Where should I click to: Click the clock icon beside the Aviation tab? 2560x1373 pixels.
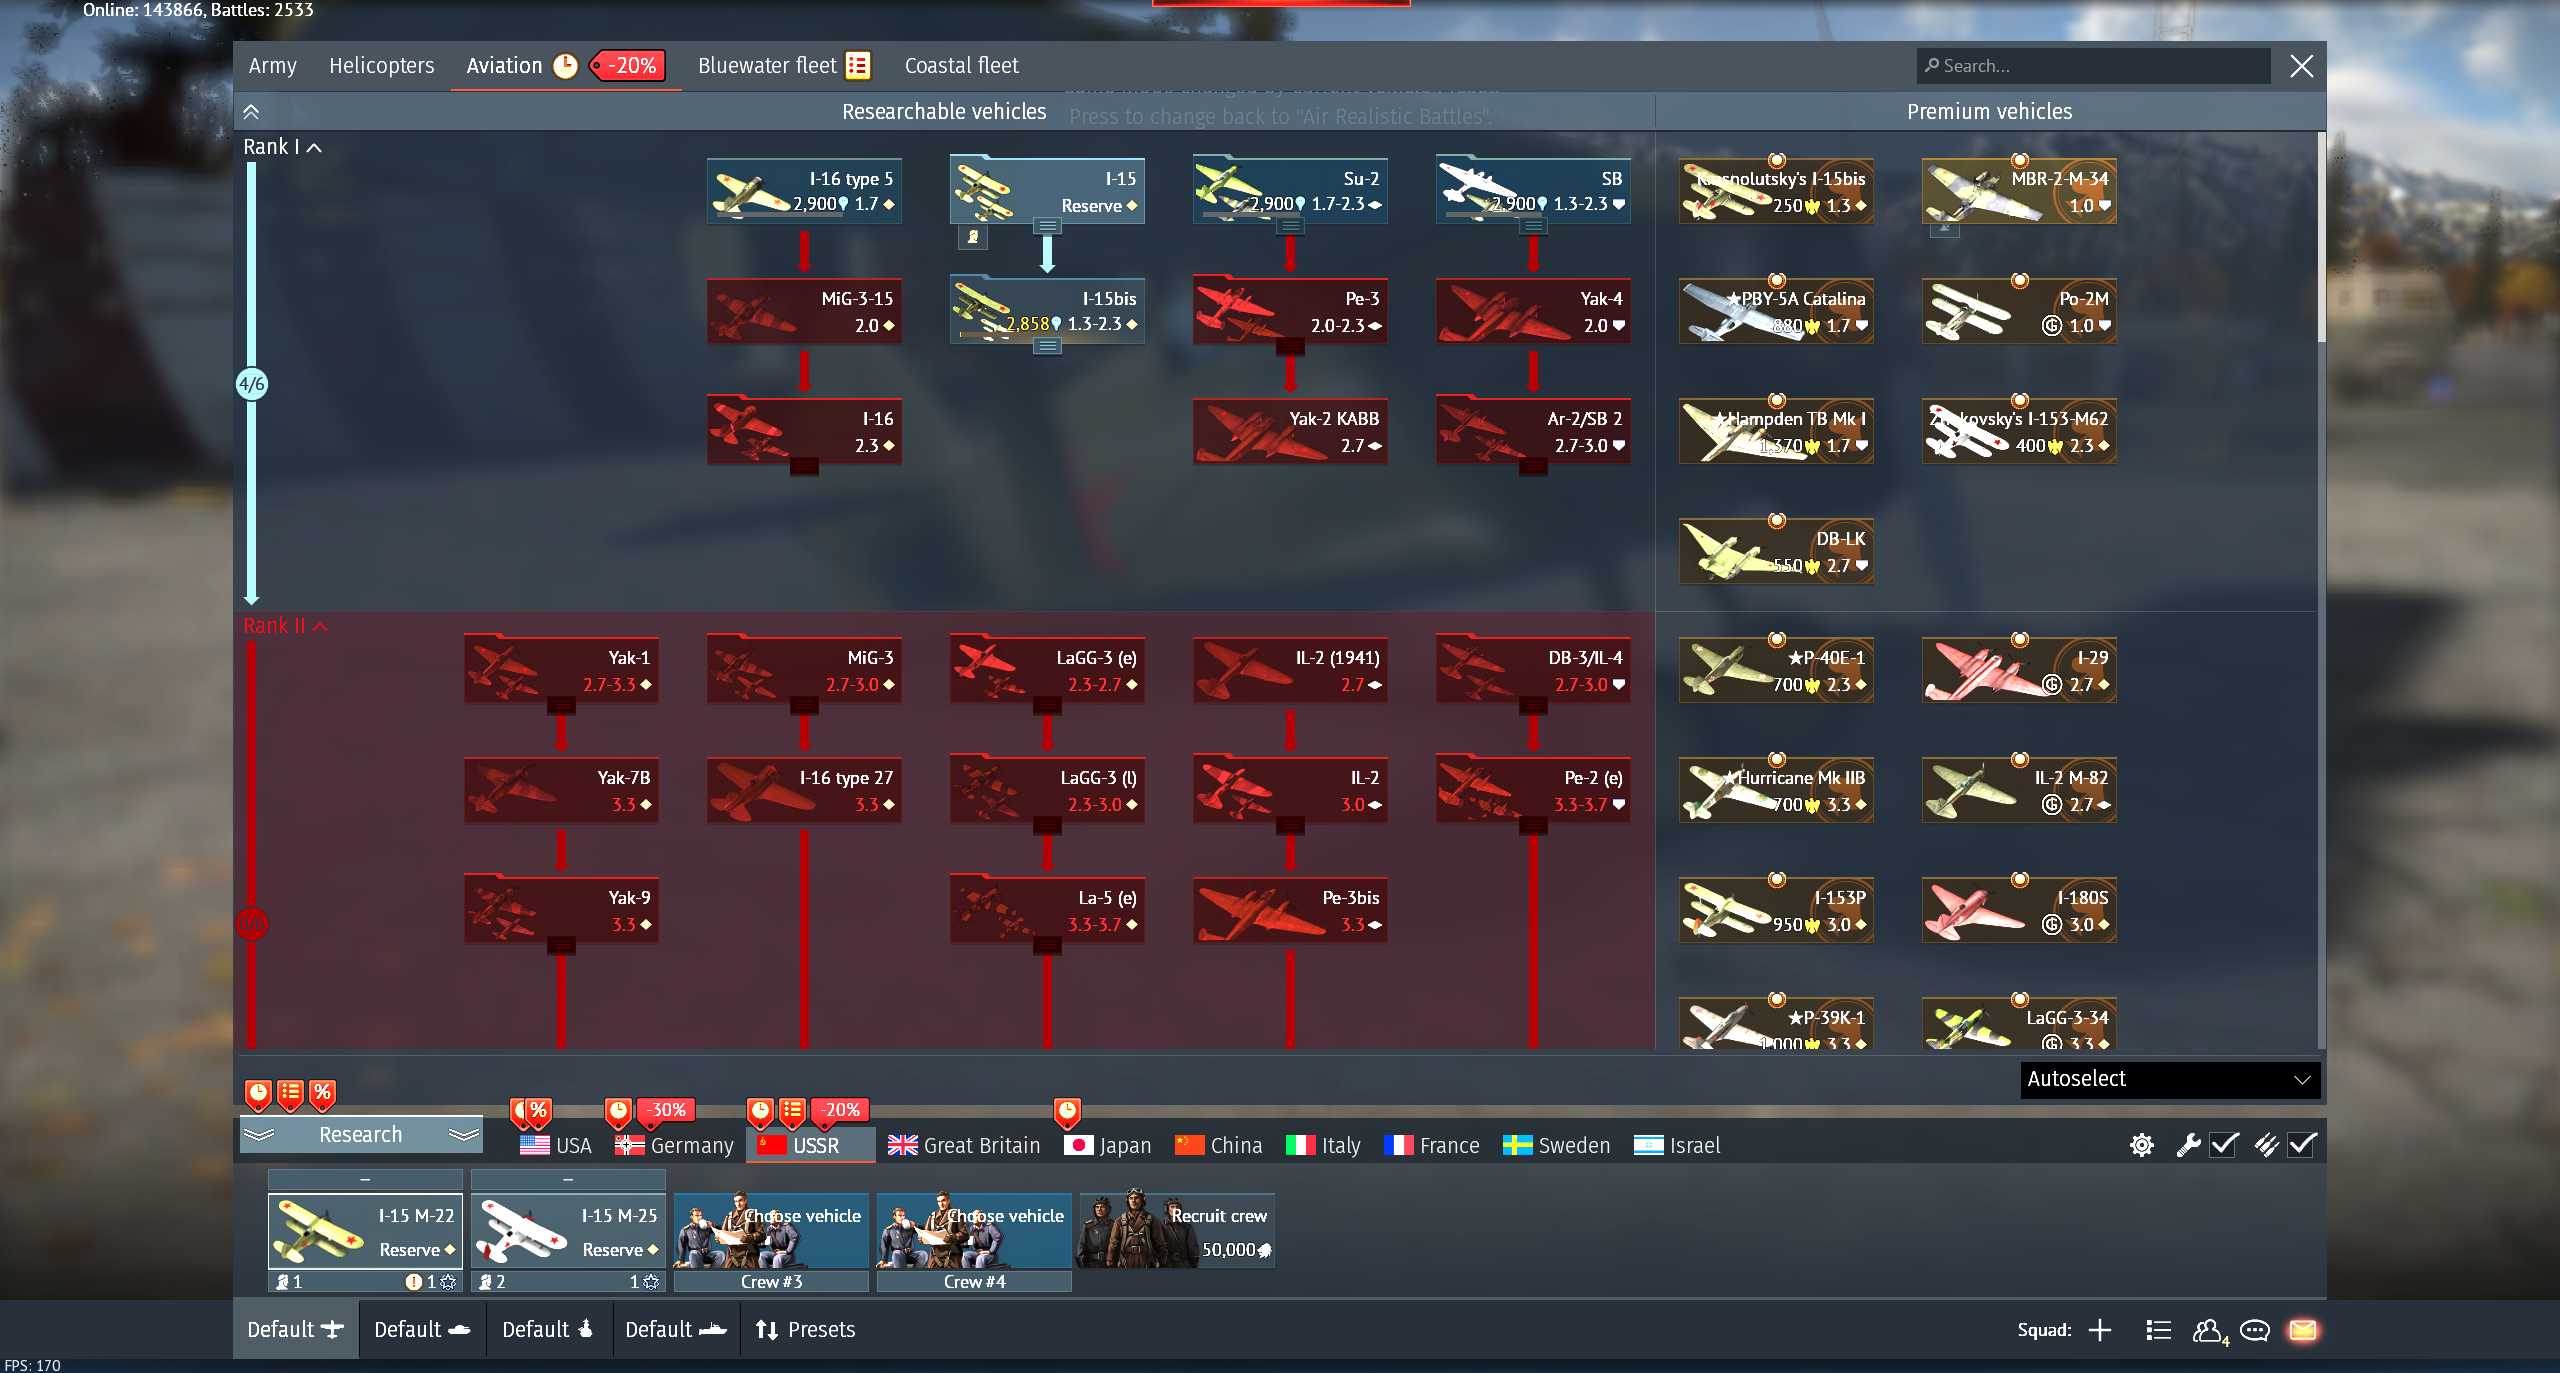[565, 66]
